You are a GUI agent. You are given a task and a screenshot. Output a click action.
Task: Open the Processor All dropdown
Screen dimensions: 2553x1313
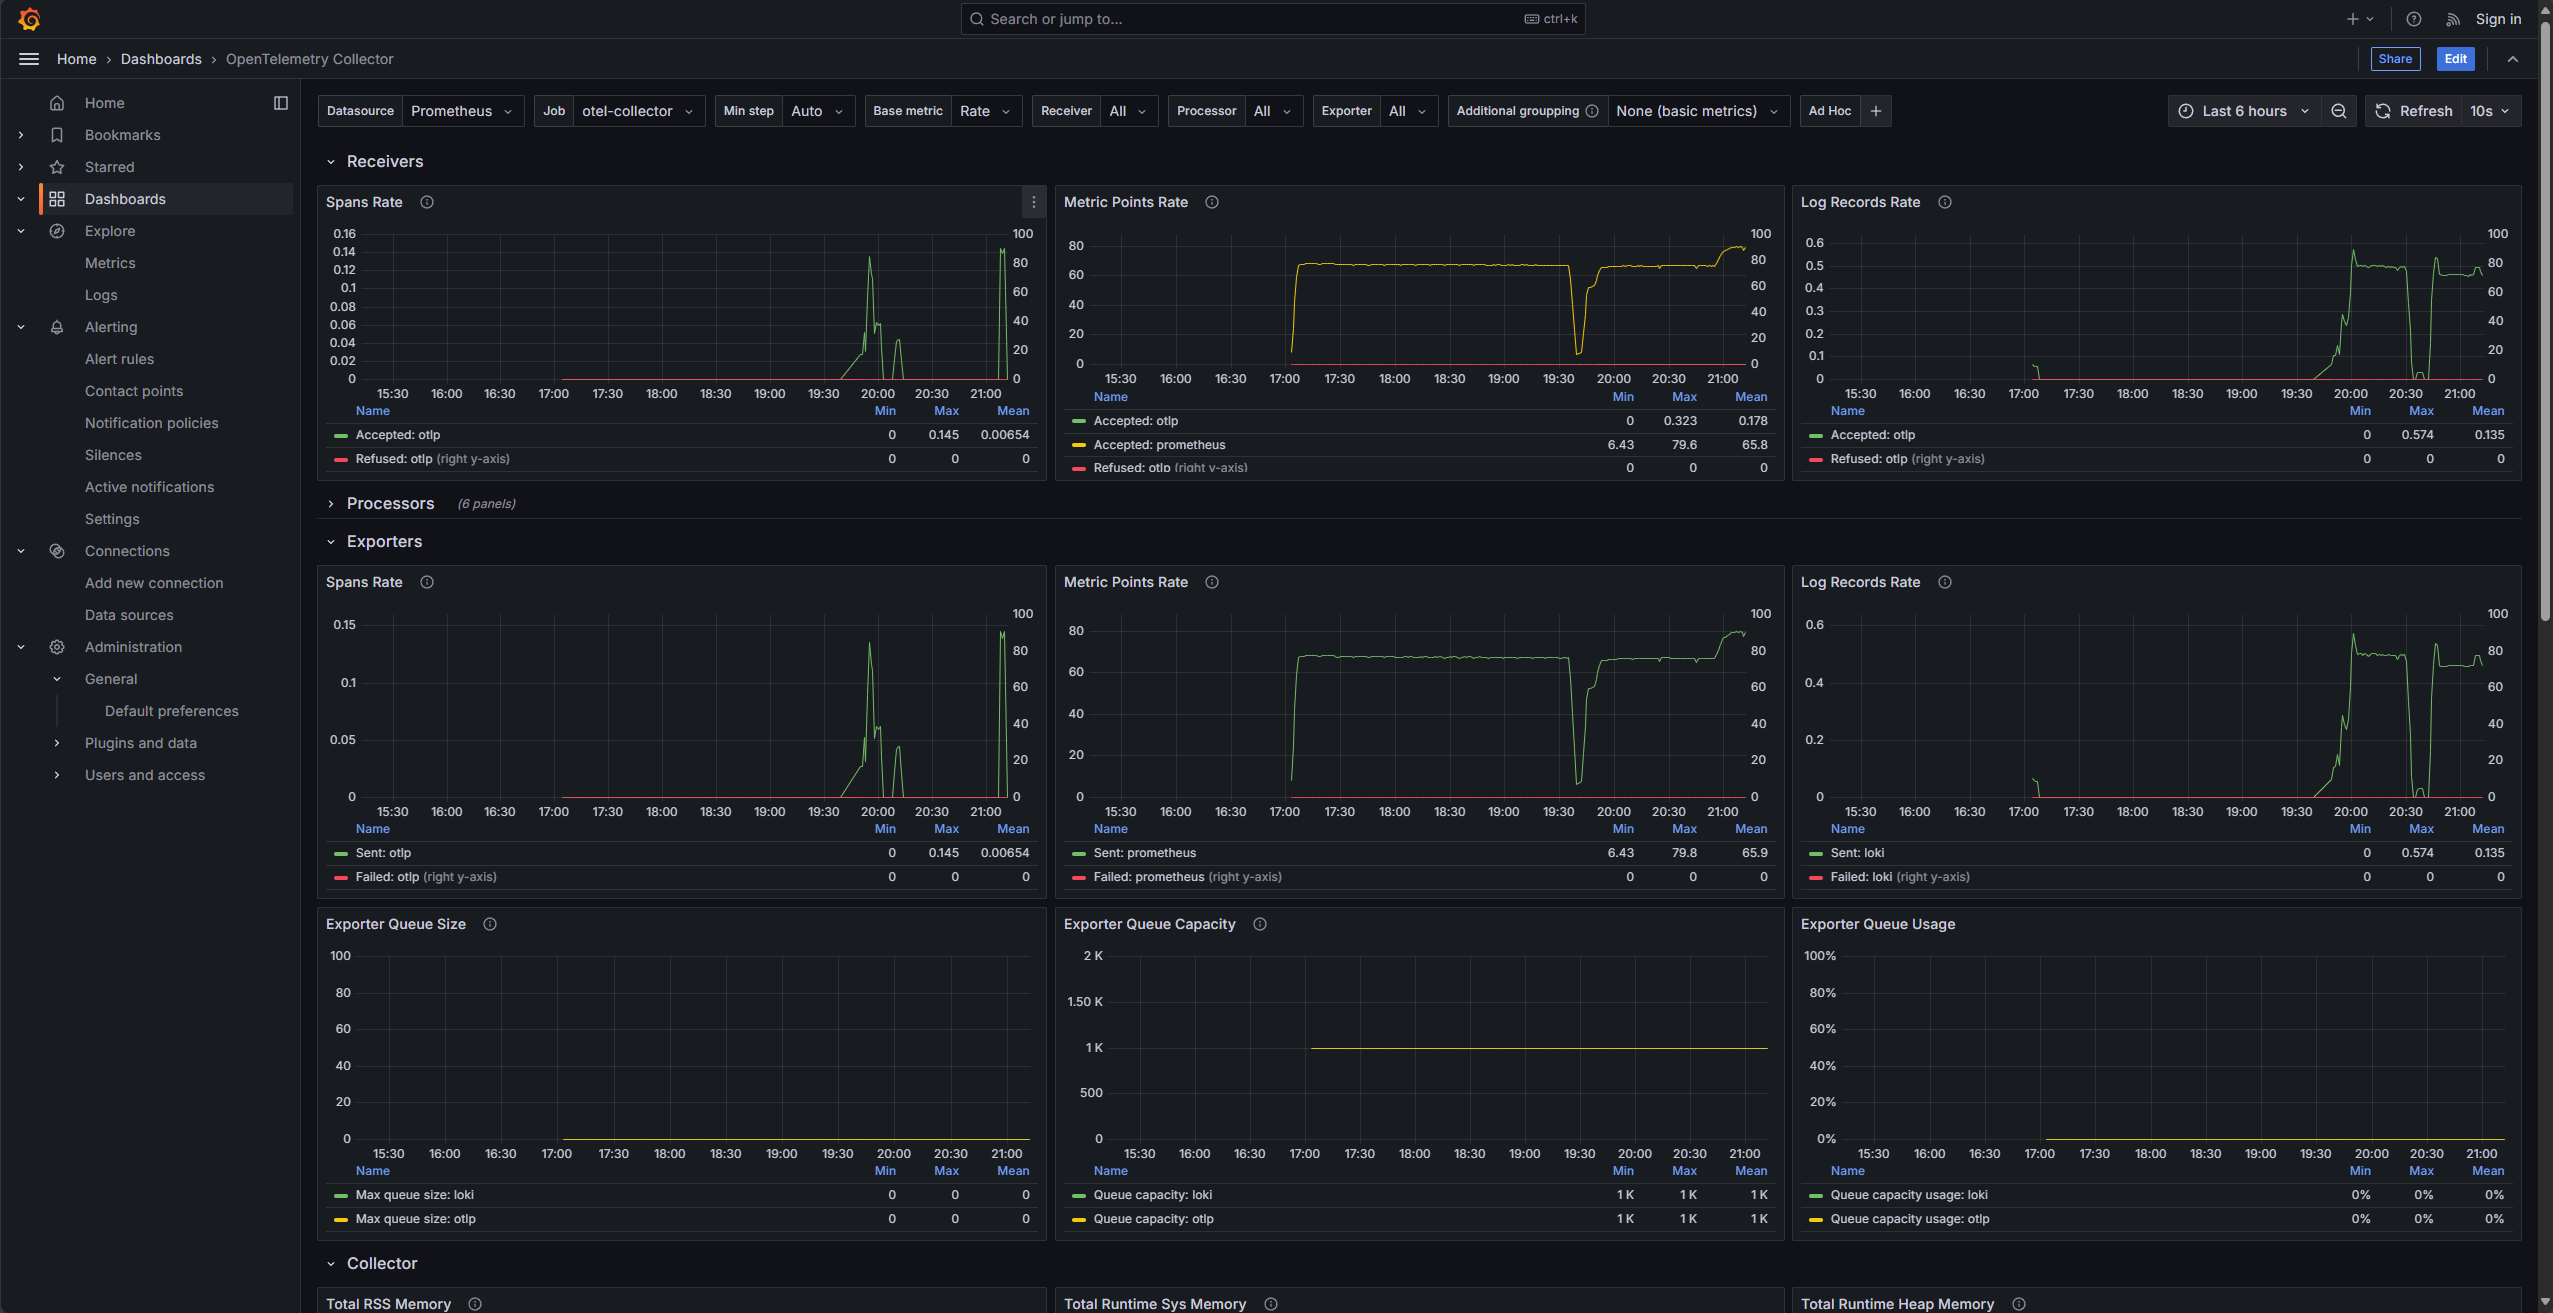(1273, 111)
